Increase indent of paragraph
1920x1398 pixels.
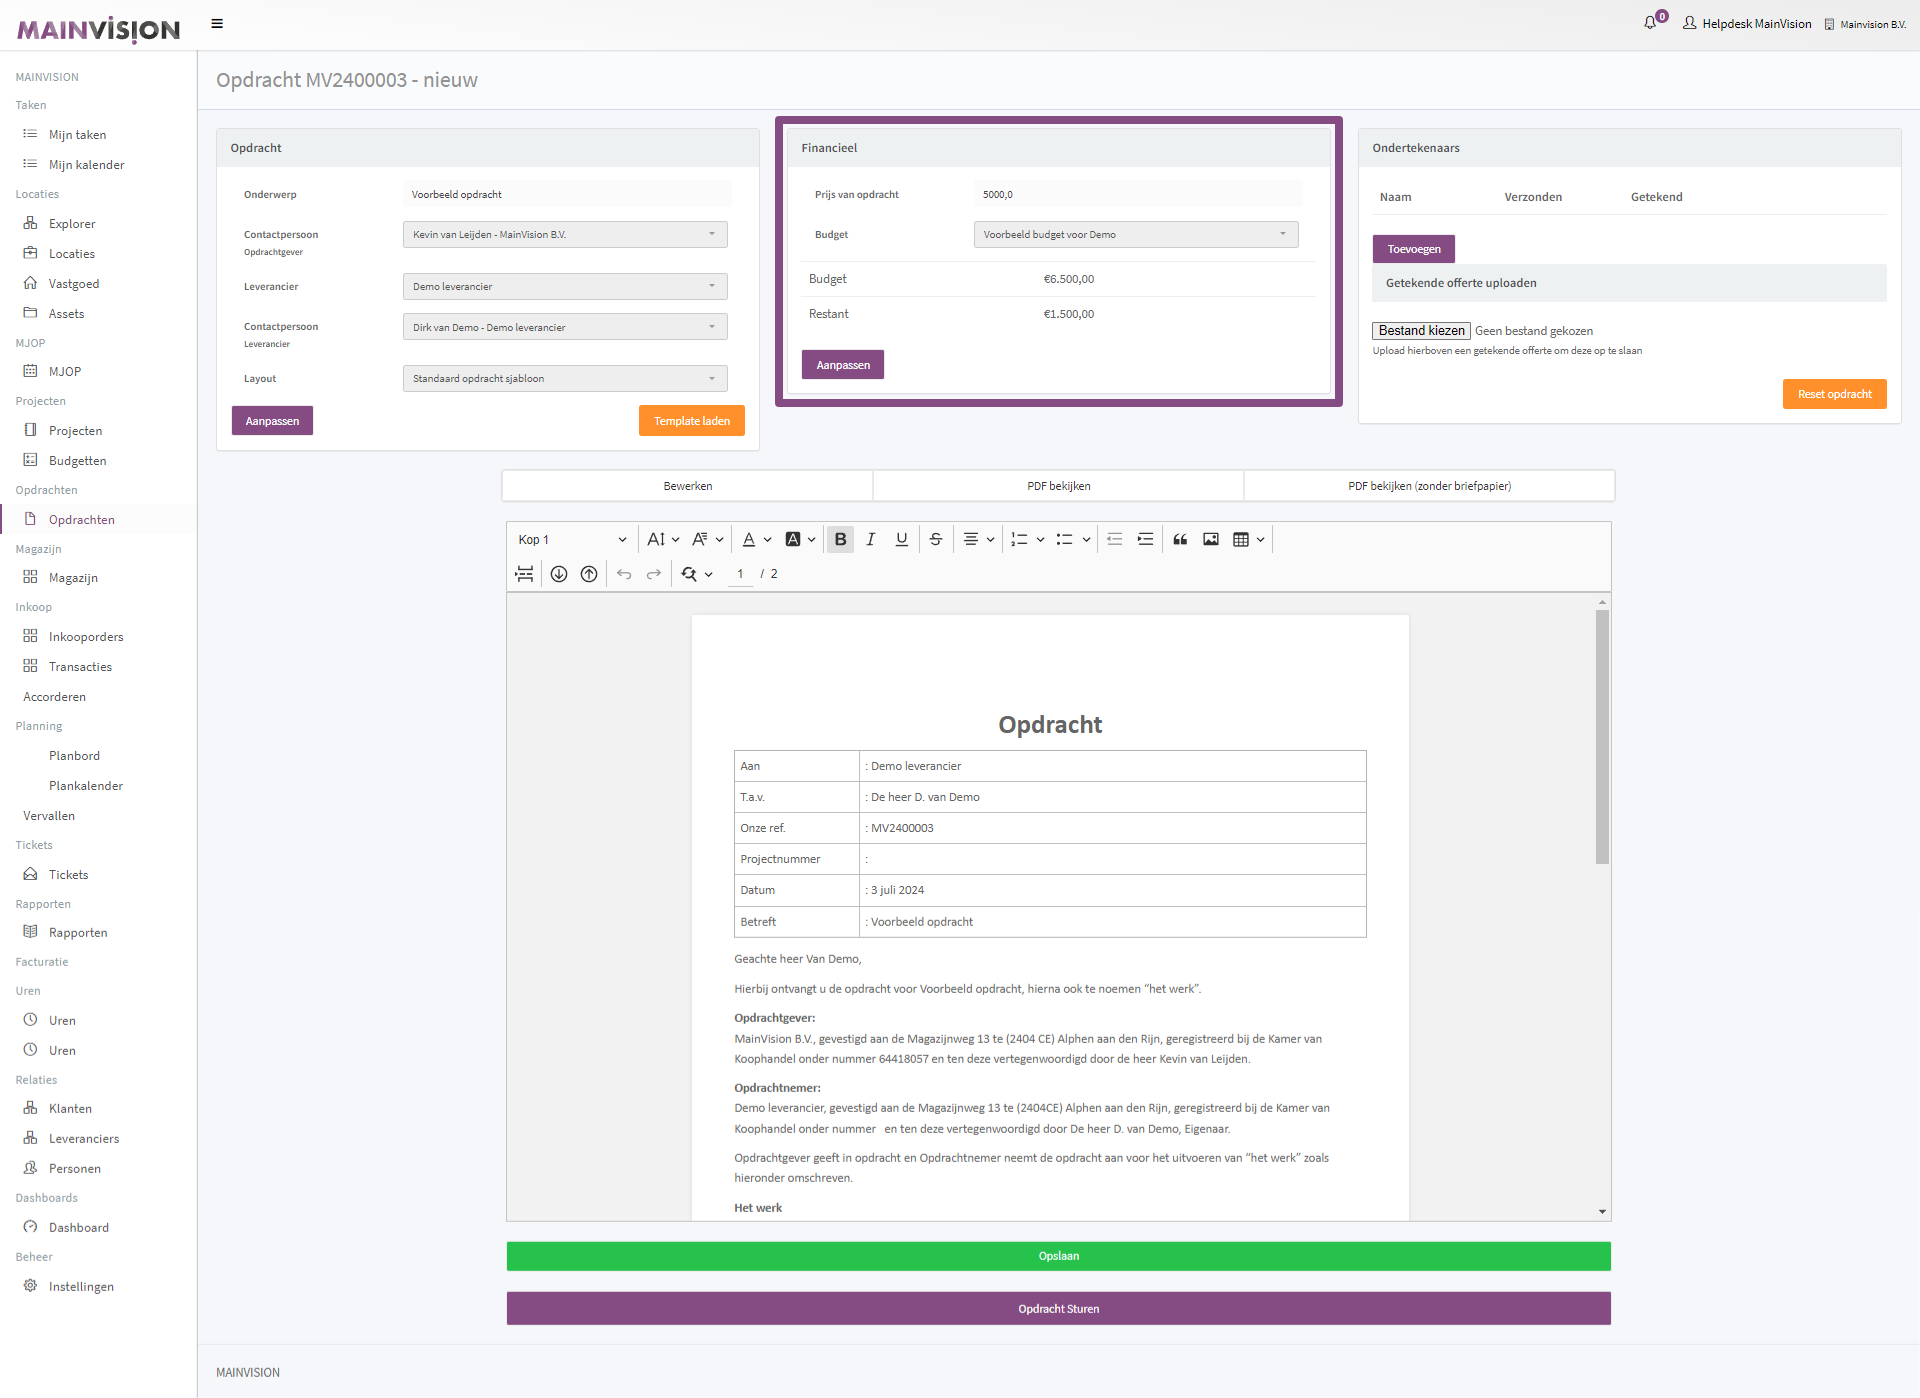(x=1146, y=539)
